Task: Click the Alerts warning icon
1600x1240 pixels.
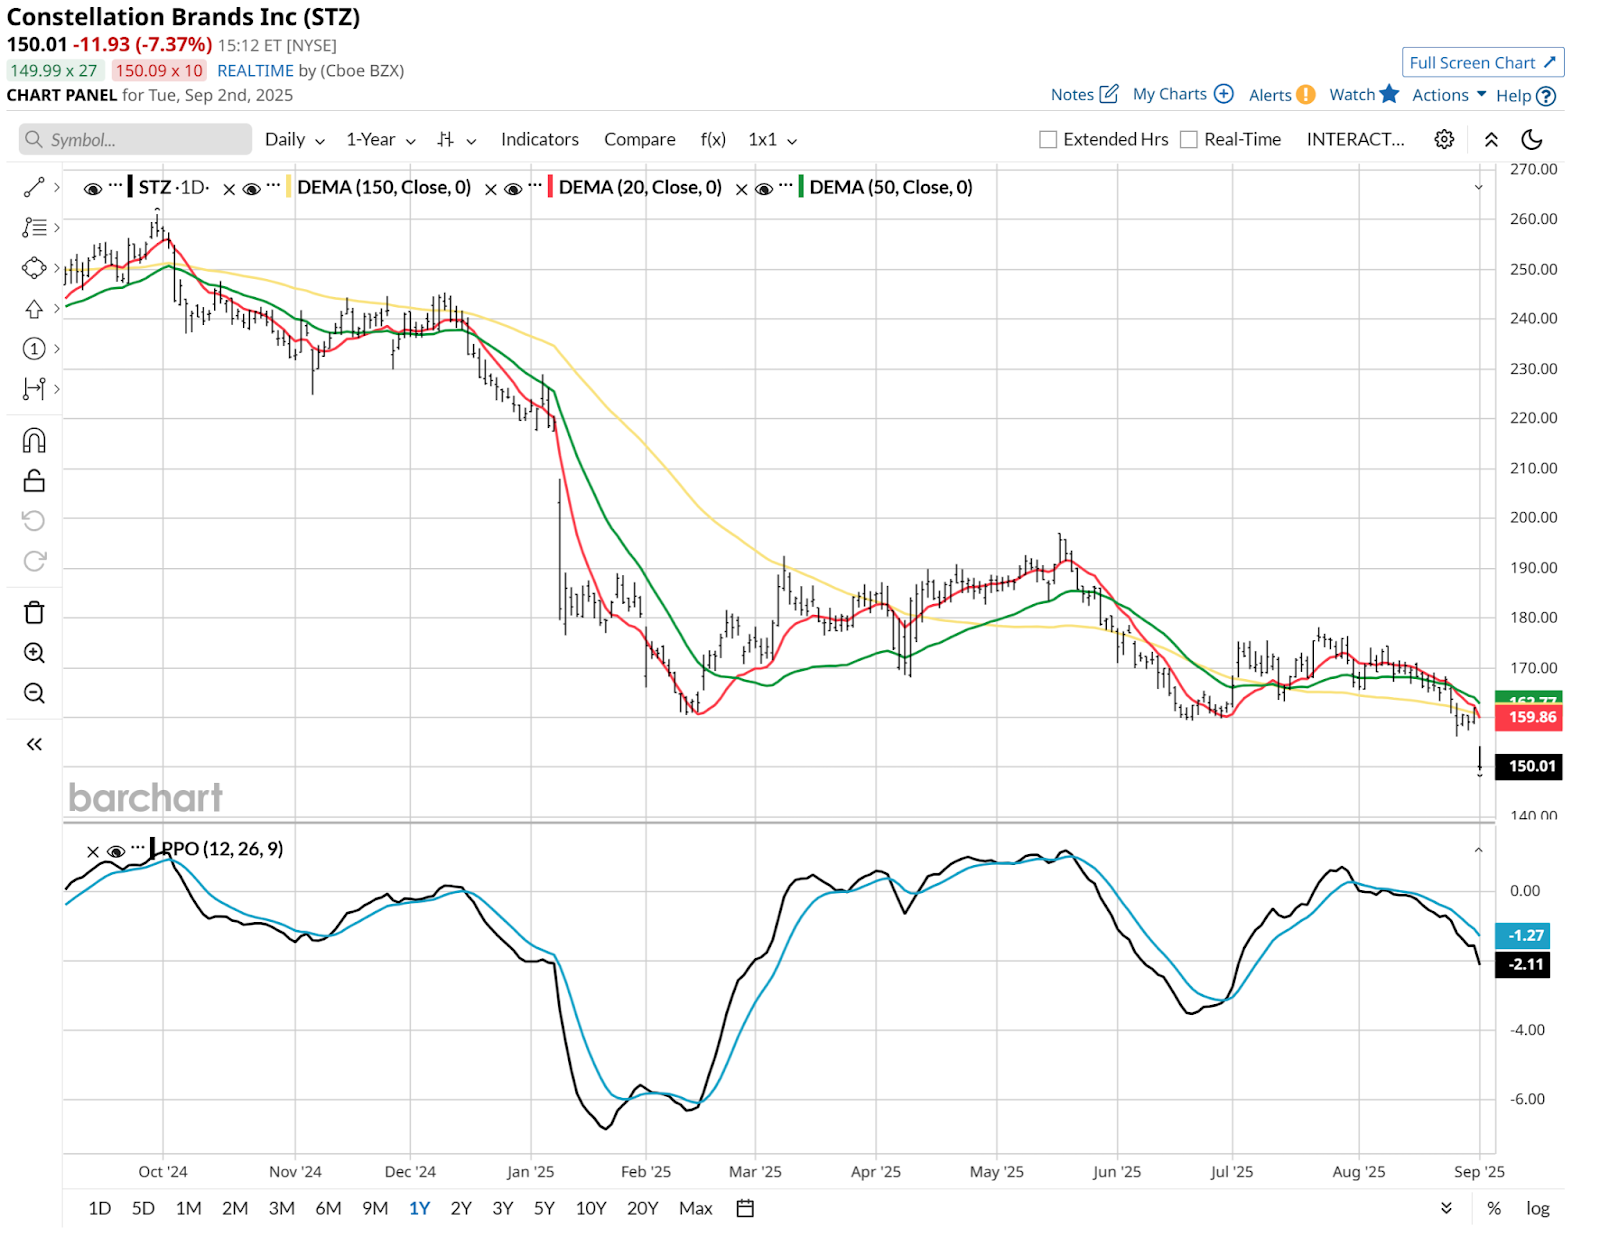Action: click(1306, 95)
